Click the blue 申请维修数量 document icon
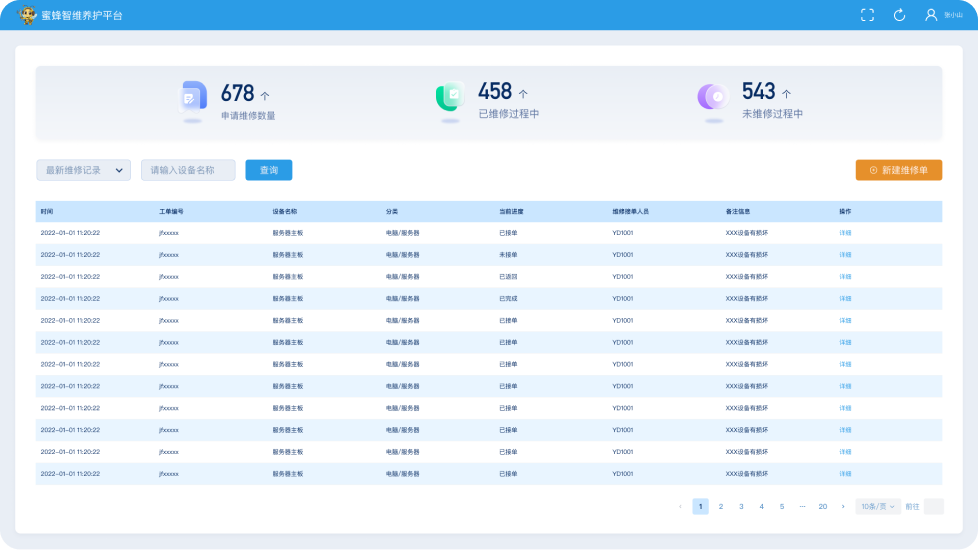The image size is (978, 550). tap(193, 96)
